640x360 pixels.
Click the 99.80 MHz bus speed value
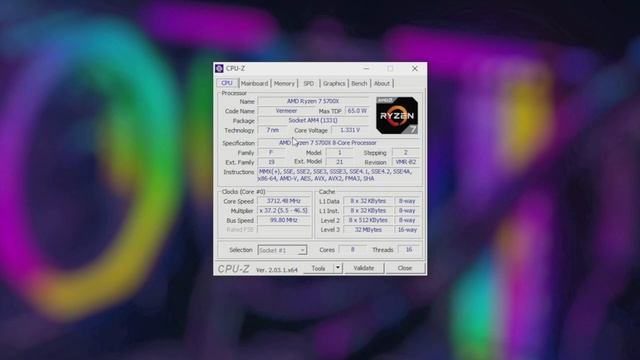tap(284, 220)
